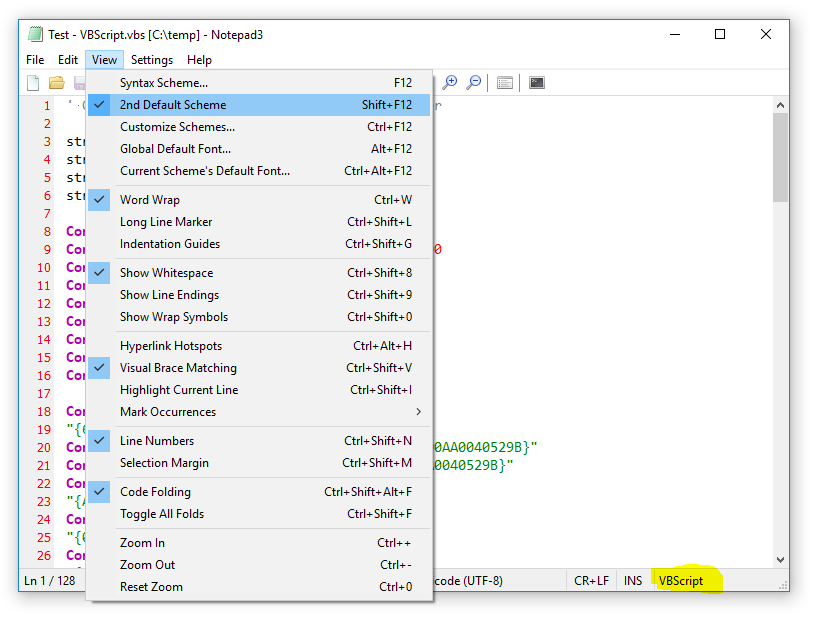Click line number 26 in margin
Image resolution: width=815 pixels, height=618 pixels.
(44, 556)
